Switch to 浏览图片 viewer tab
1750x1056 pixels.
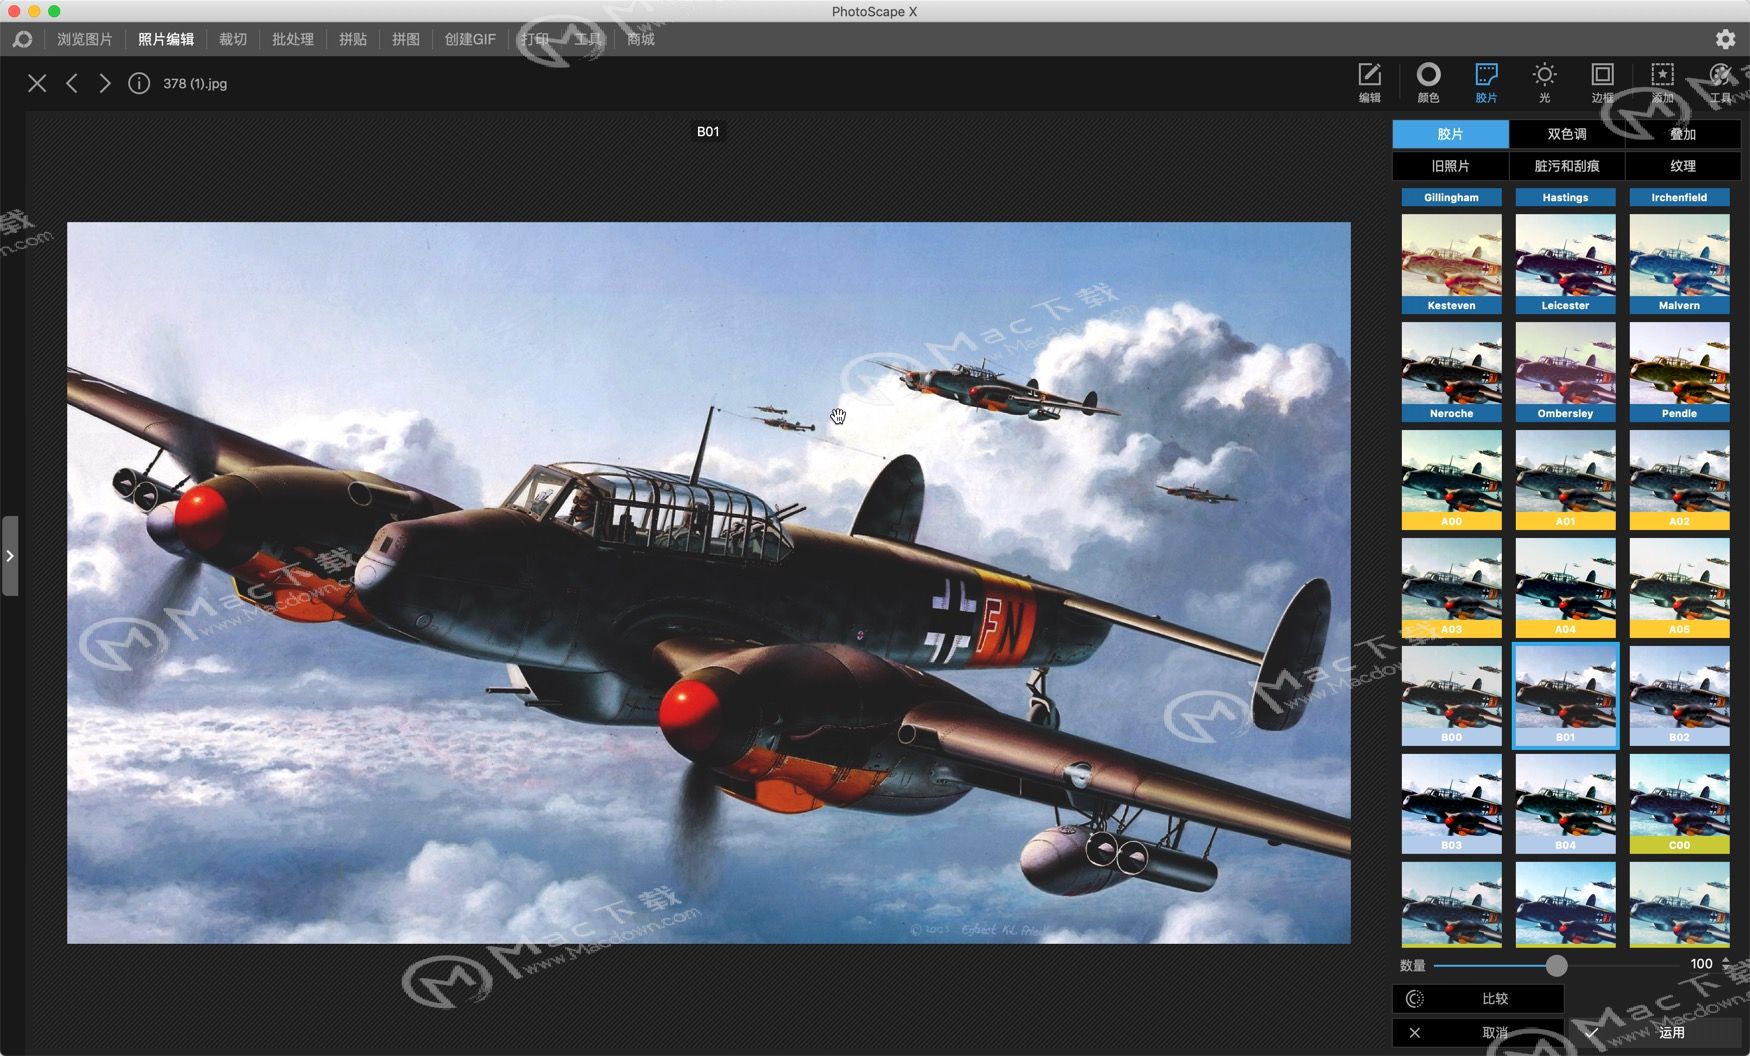pos(85,39)
